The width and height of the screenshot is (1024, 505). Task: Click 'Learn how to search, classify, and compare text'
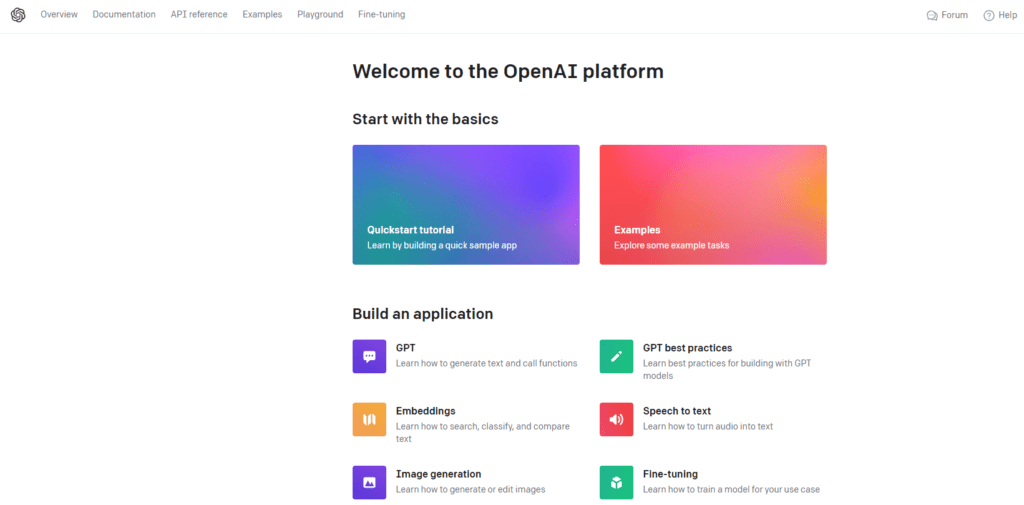pos(483,432)
